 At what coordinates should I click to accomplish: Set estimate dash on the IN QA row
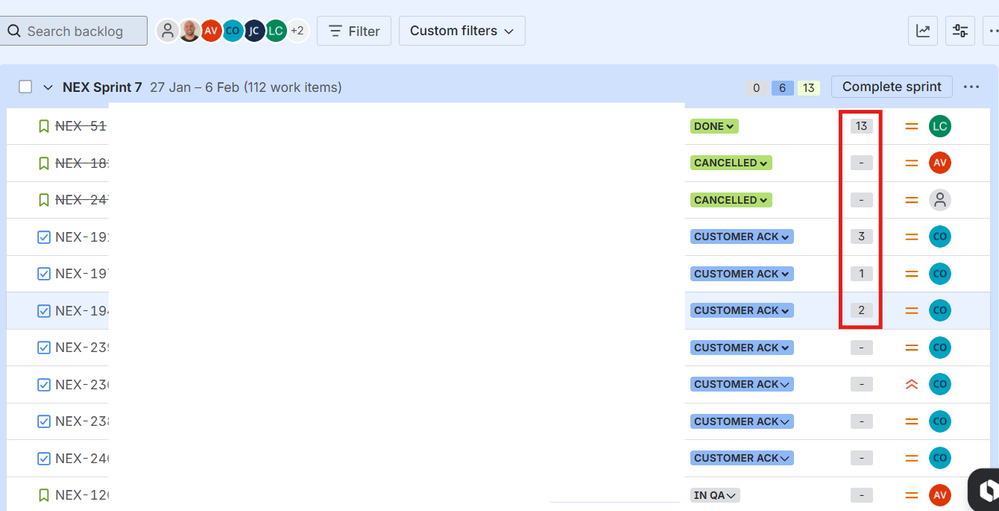(861, 495)
